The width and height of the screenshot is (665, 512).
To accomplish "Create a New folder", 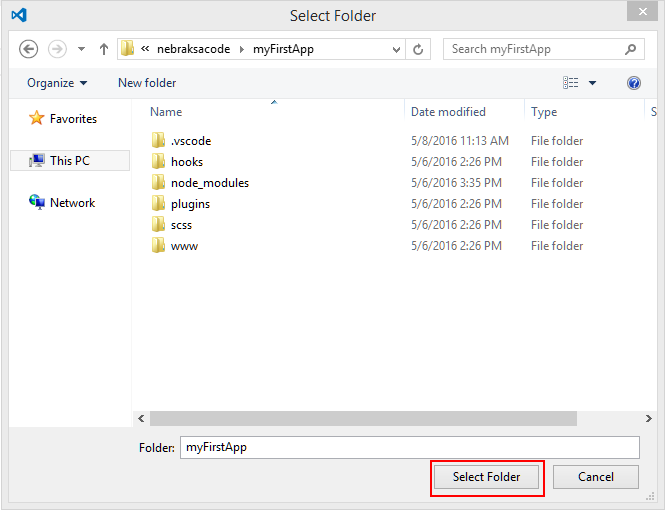I will click(x=147, y=83).
